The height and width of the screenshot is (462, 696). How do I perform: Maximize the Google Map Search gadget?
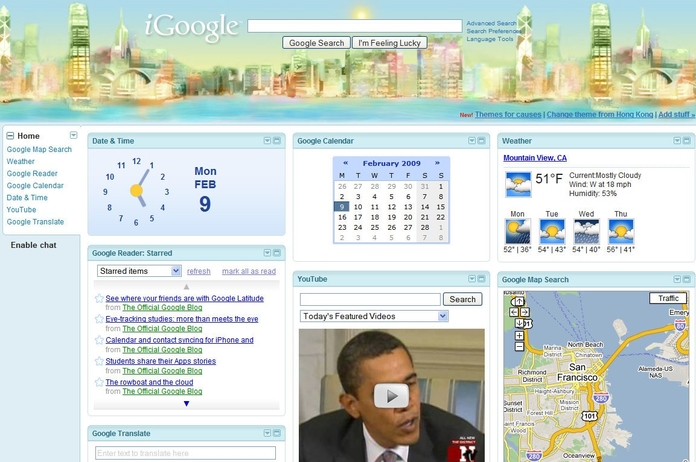[x=687, y=279]
